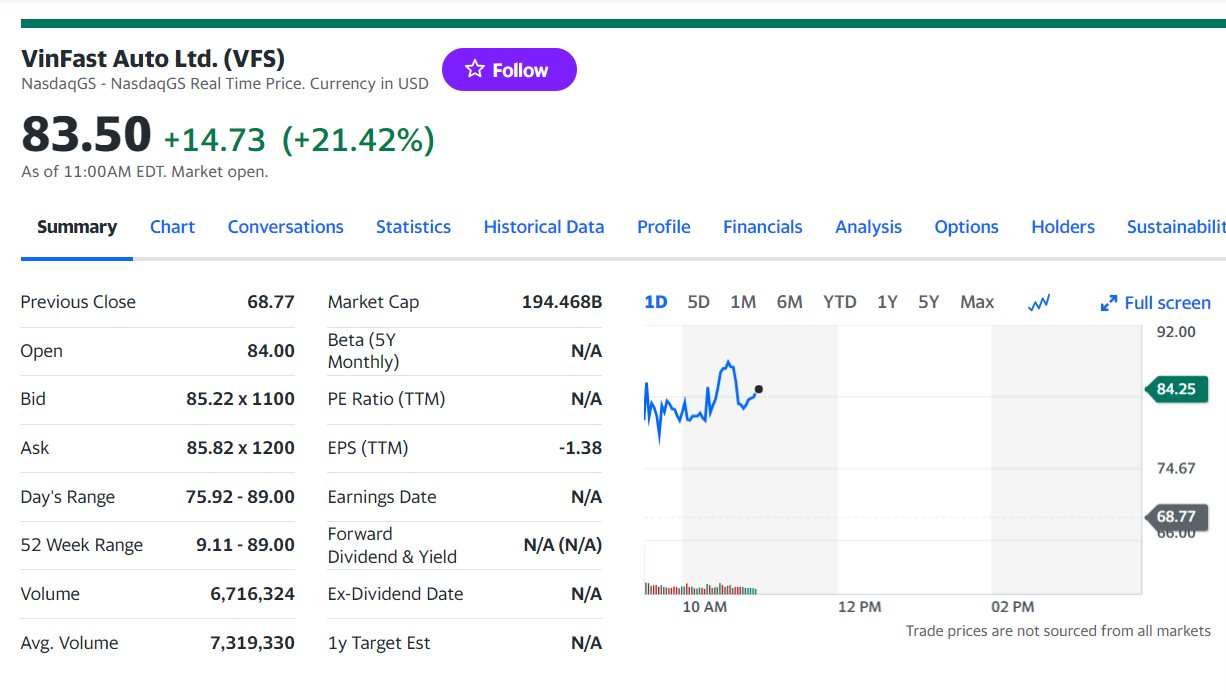Viewport: 1226px width, 698px height.
Task: Open the Financials tab
Action: [x=762, y=227]
